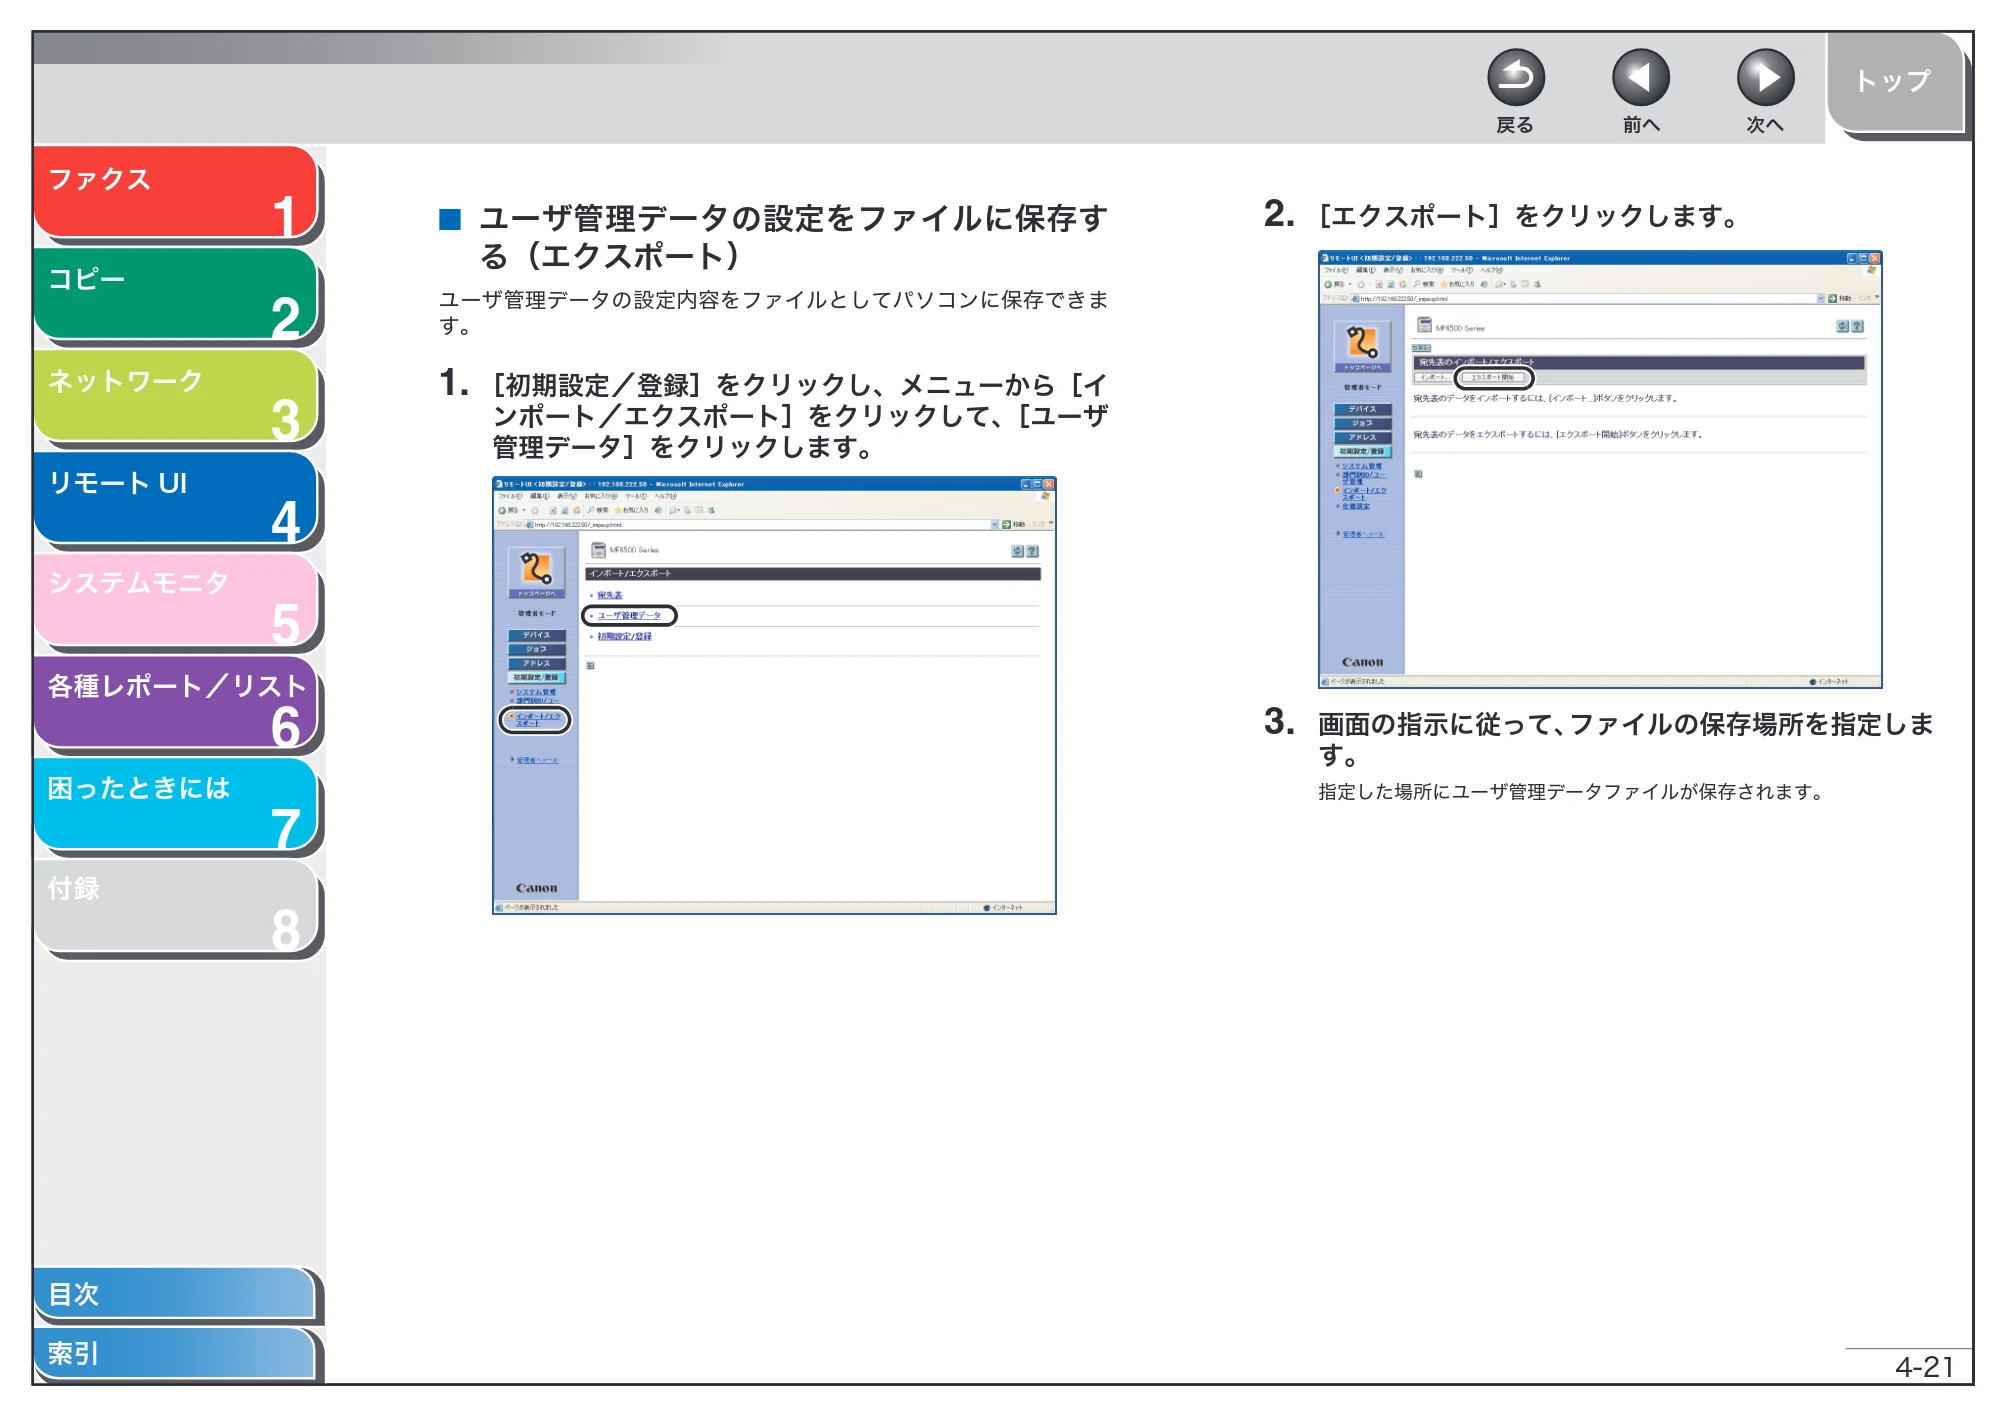2000x1415 pixels.
Task: Click the 前へ (previous page) arrow icon
Action: pos(1640,78)
